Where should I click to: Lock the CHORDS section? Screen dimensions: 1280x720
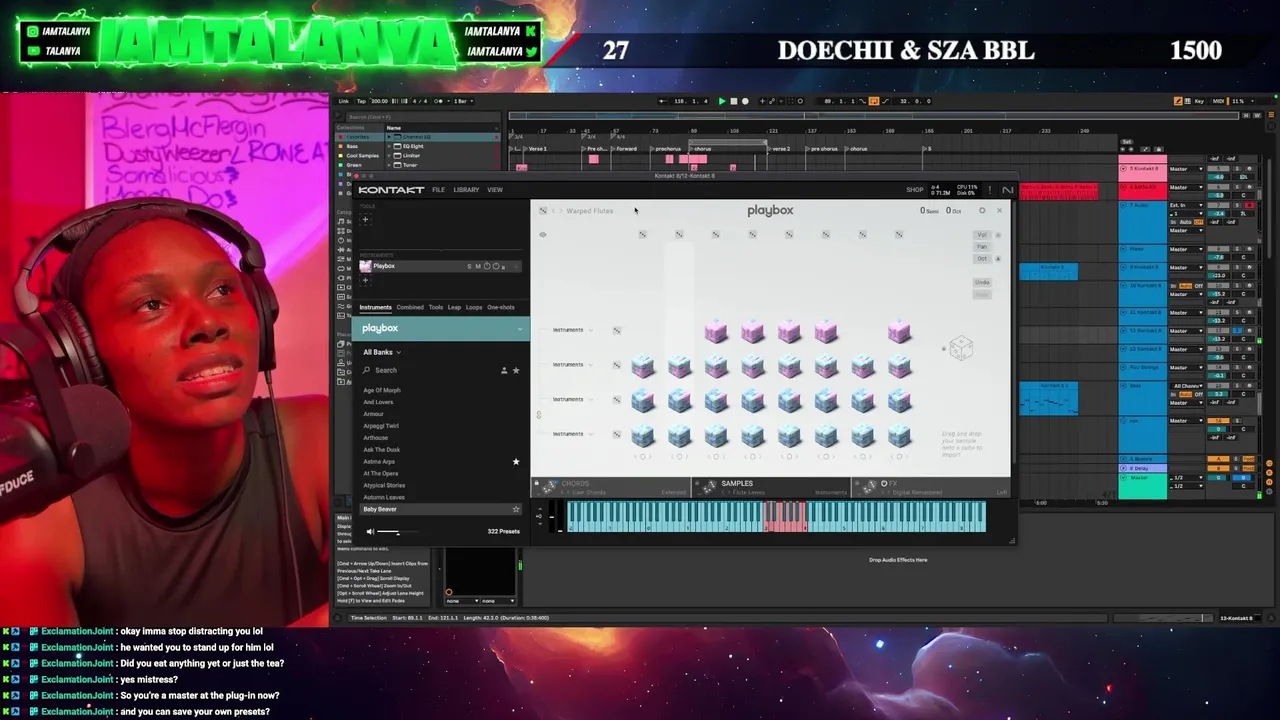[x=536, y=484]
